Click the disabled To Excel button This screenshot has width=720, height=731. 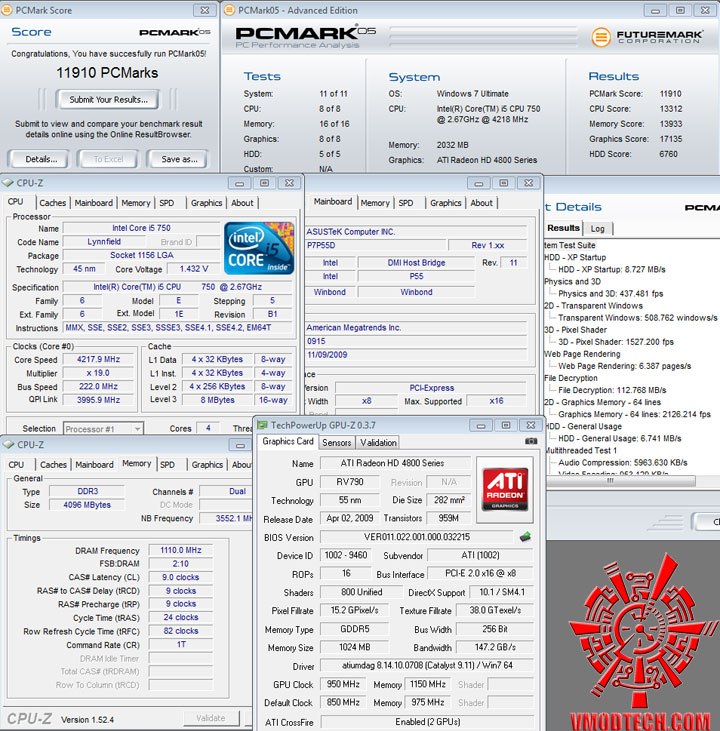108,159
